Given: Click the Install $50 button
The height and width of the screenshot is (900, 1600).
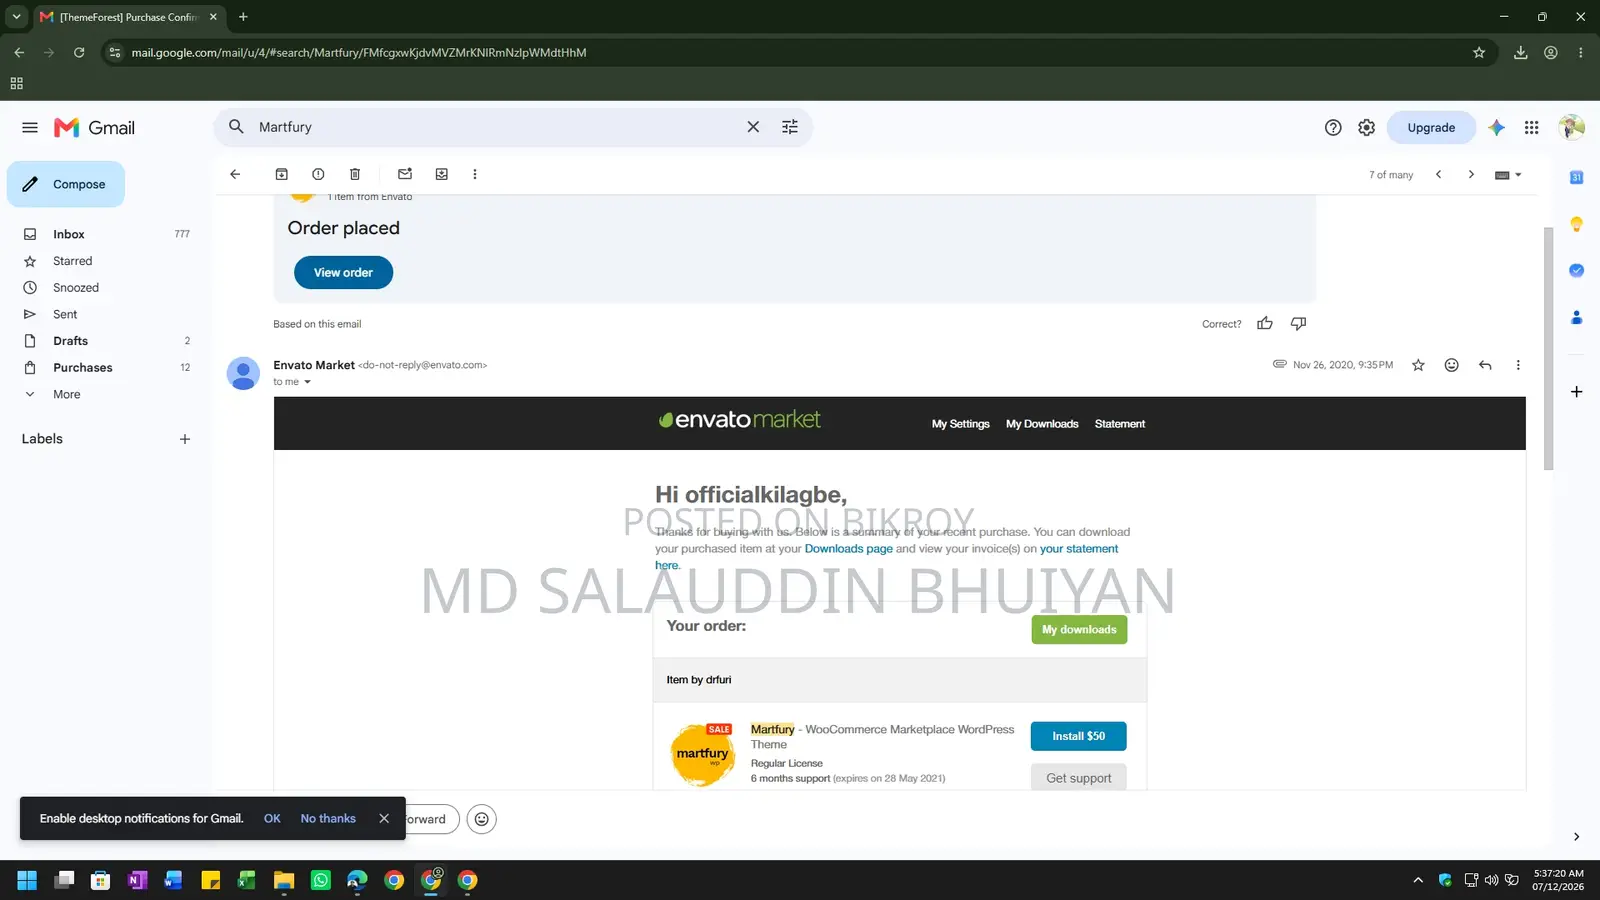Looking at the screenshot, I should [x=1078, y=736].
